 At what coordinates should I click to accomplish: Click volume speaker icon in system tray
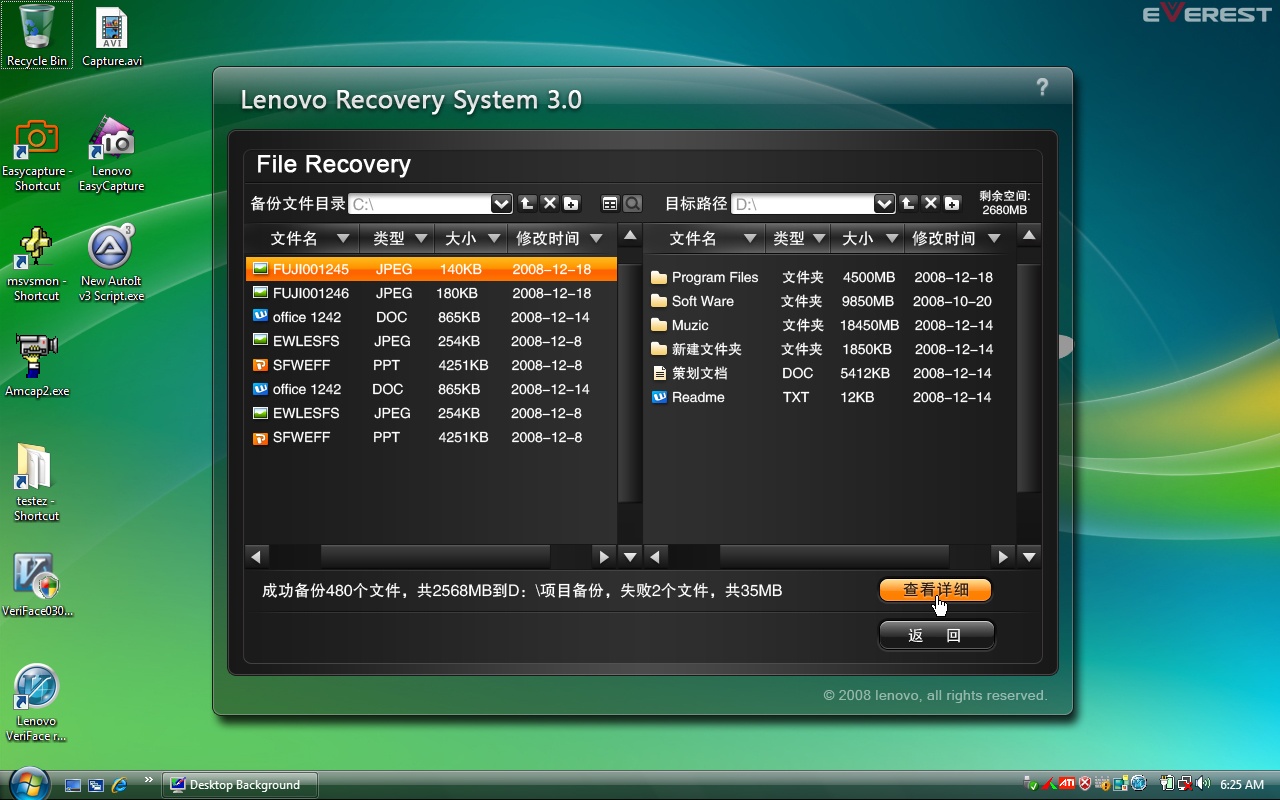(x=1203, y=784)
